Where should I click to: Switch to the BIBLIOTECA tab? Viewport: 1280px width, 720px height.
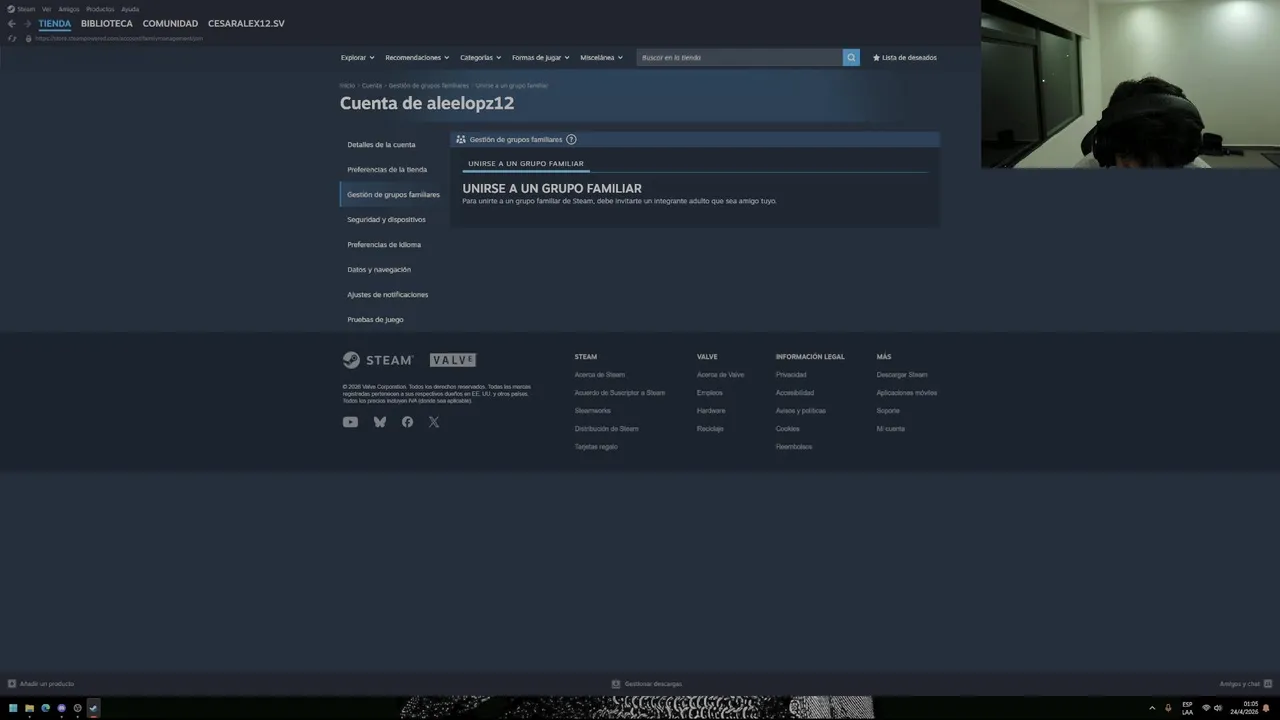(x=107, y=23)
